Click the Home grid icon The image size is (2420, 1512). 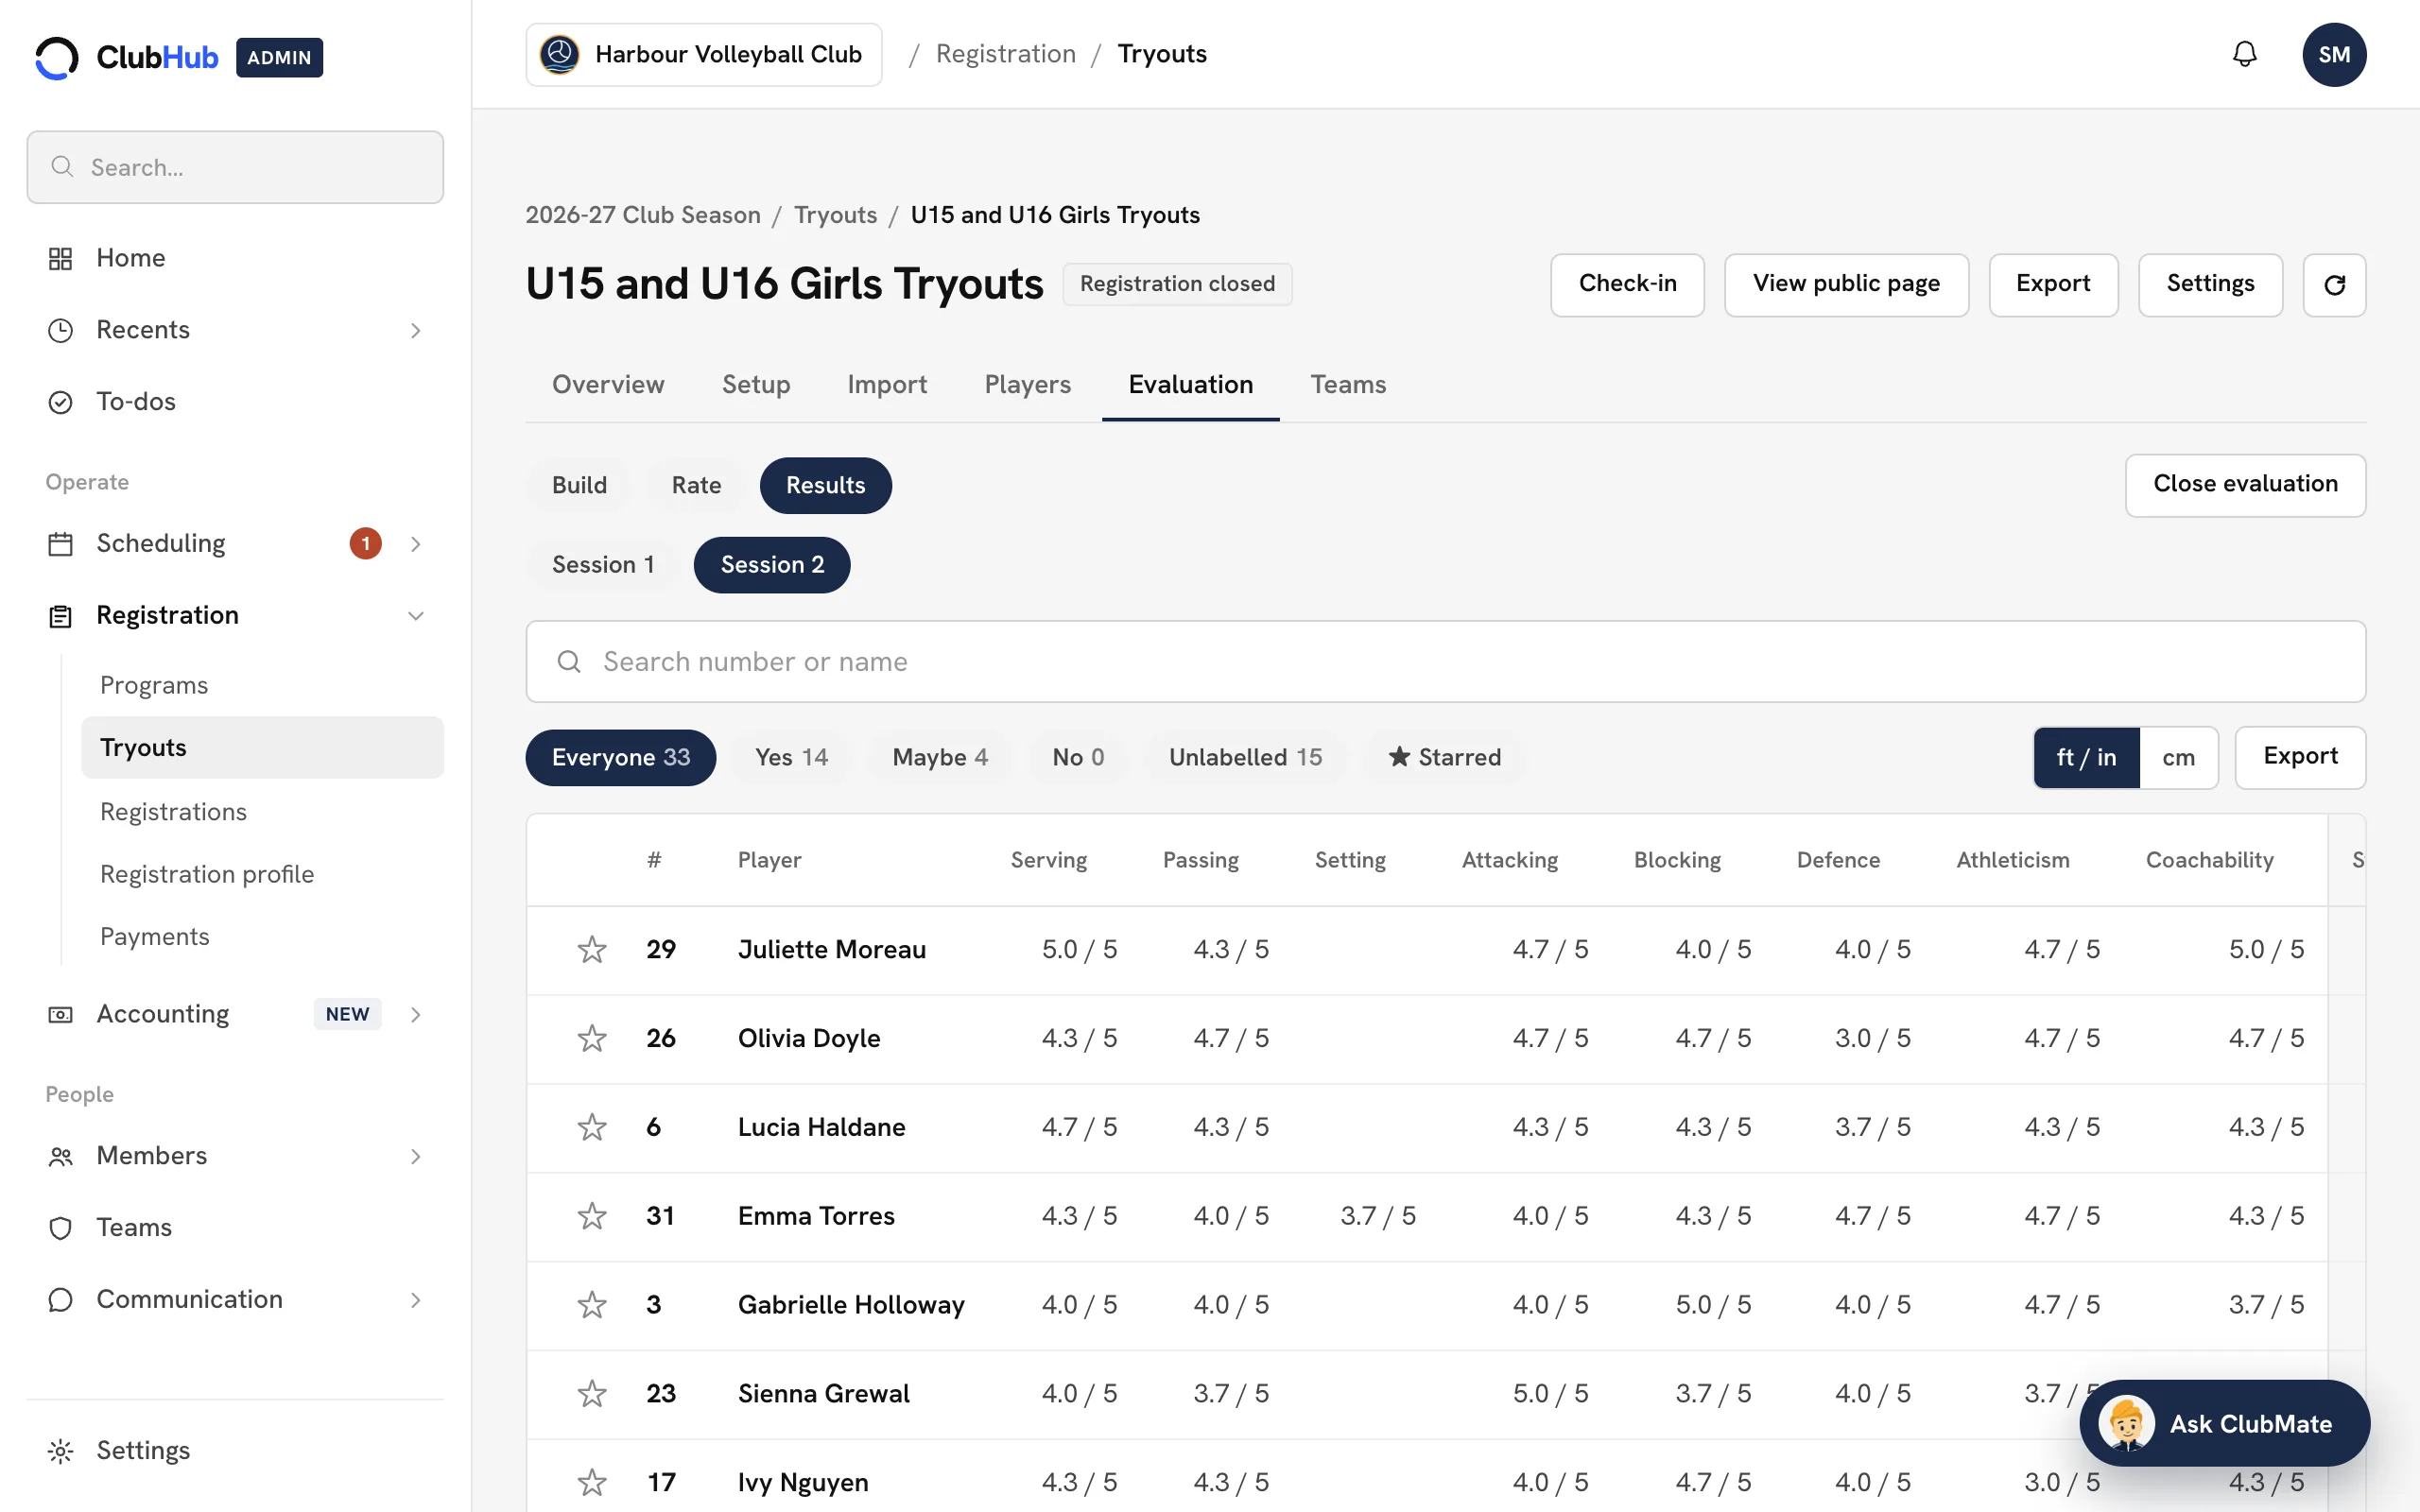60,258
